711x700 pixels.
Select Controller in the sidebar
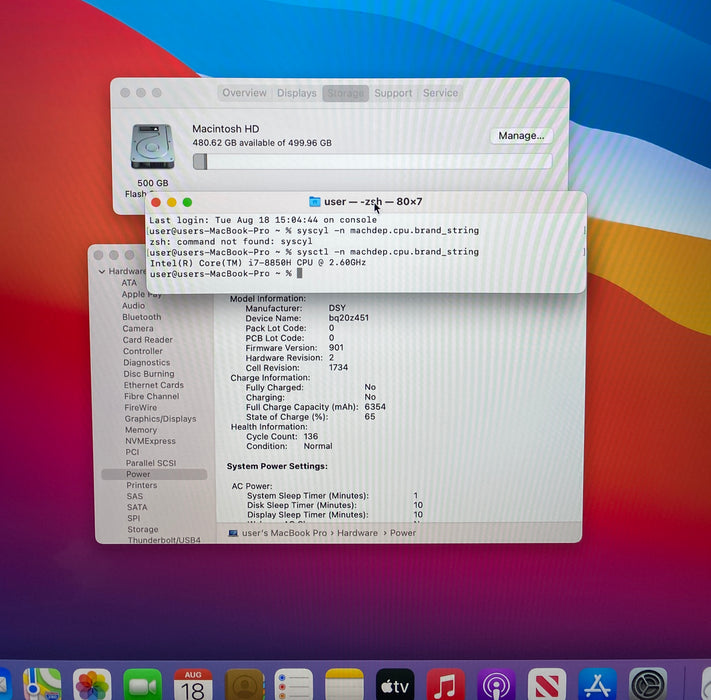143,351
